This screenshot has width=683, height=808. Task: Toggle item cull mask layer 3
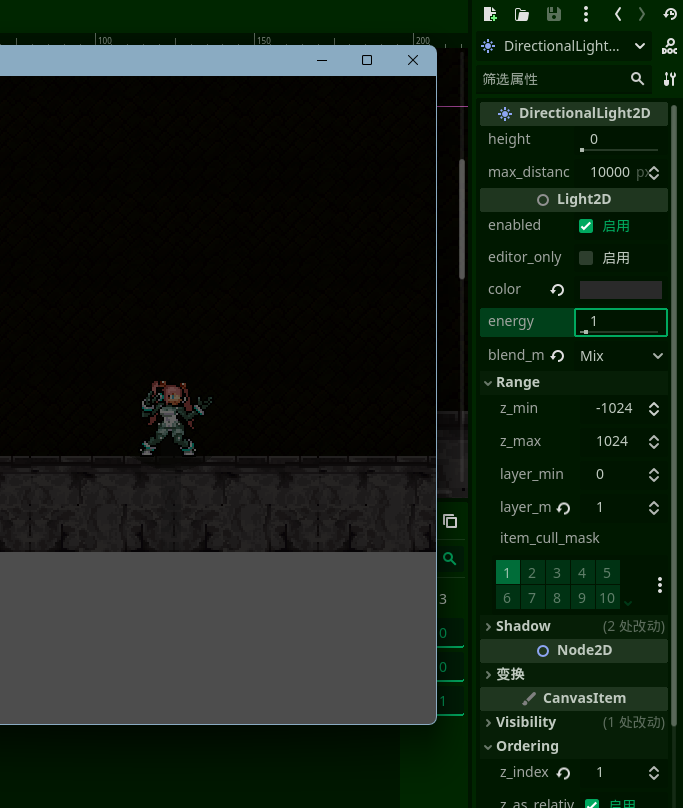click(x=557, y=573)
